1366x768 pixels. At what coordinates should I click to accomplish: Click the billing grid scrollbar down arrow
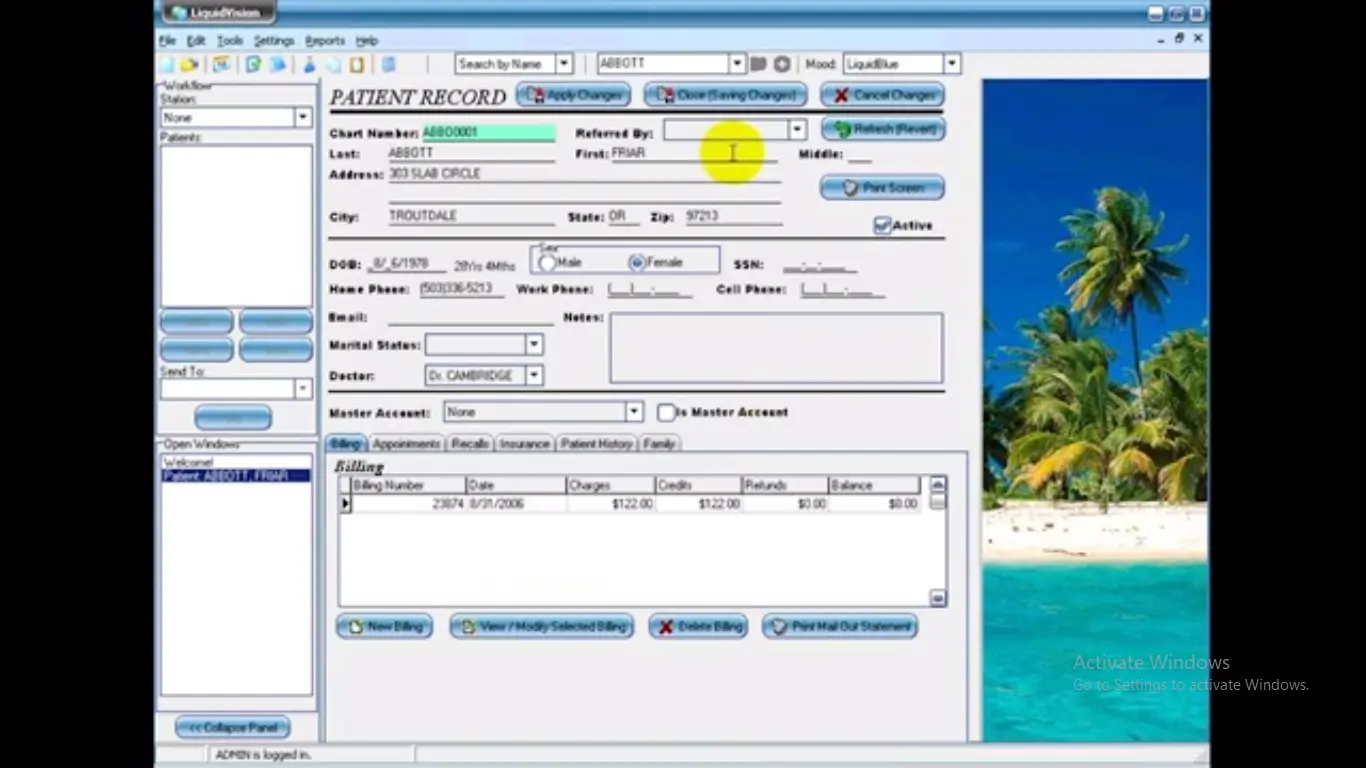click(x=936, y=600)
